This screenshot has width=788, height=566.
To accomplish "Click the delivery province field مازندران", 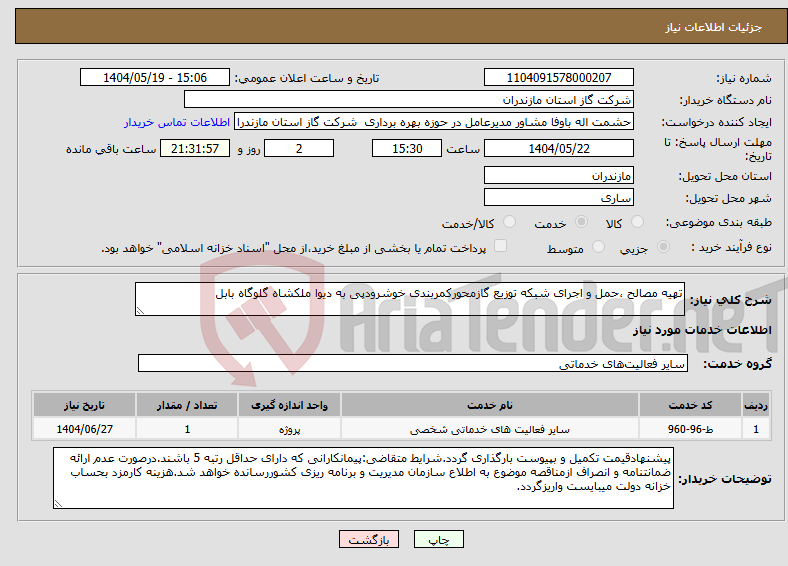I will [x=558, y=175].
